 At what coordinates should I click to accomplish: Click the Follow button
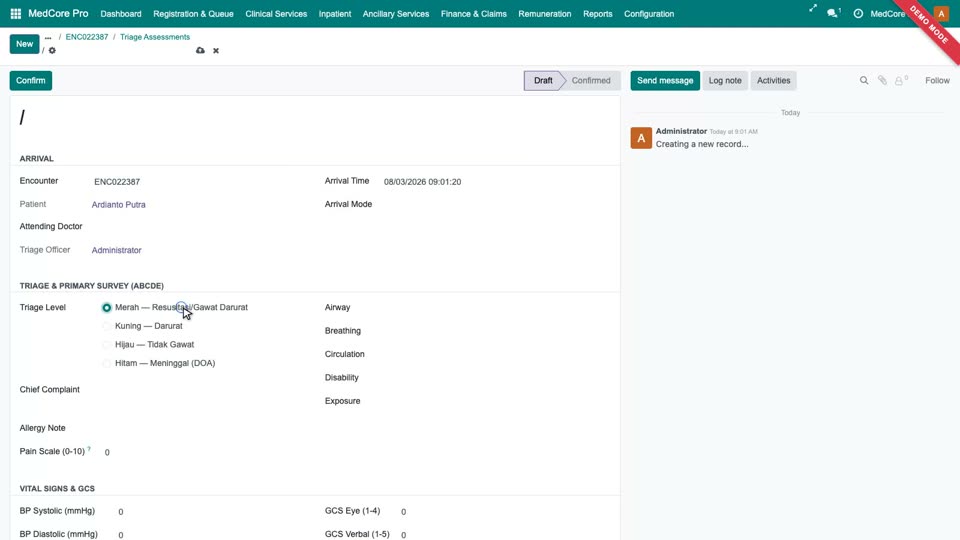tap(937, 80)
